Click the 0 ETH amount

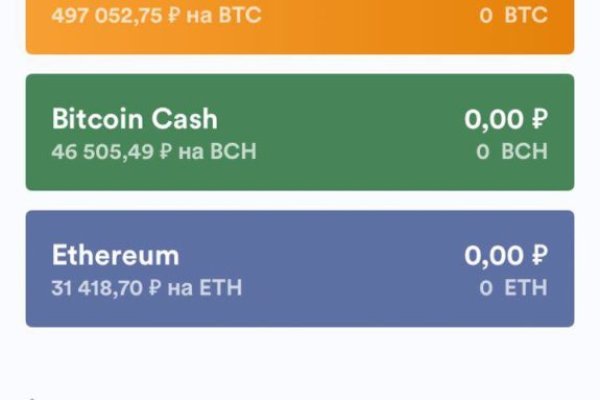[x=513, y=288]
